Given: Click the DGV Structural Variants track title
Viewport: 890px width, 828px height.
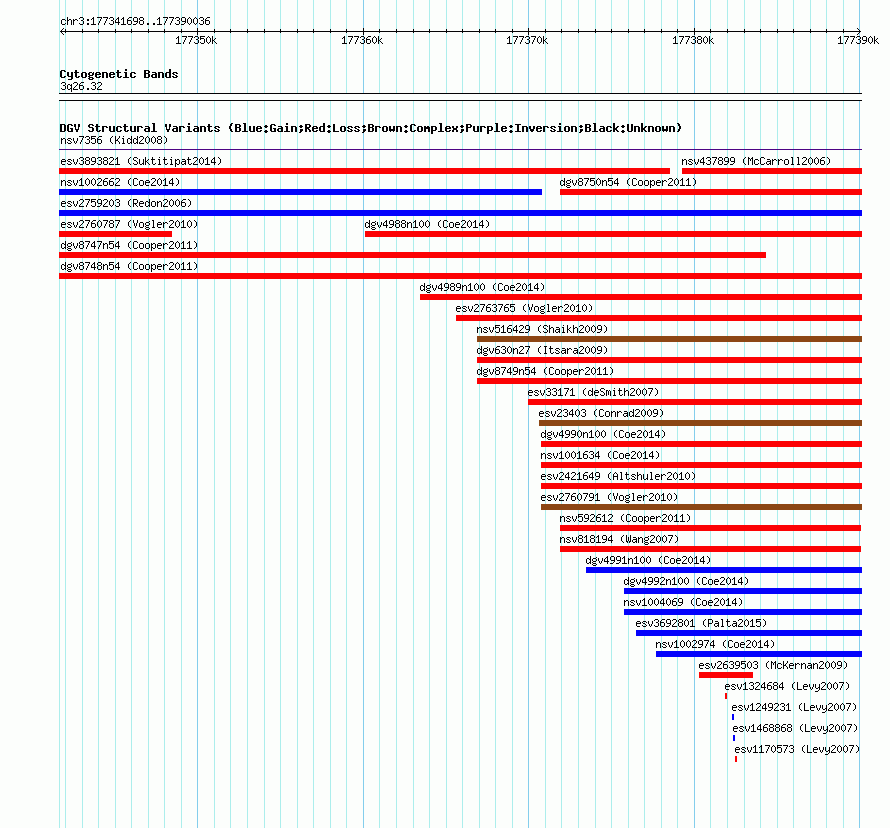Looking at the screenshot, I should coord(371,128).
